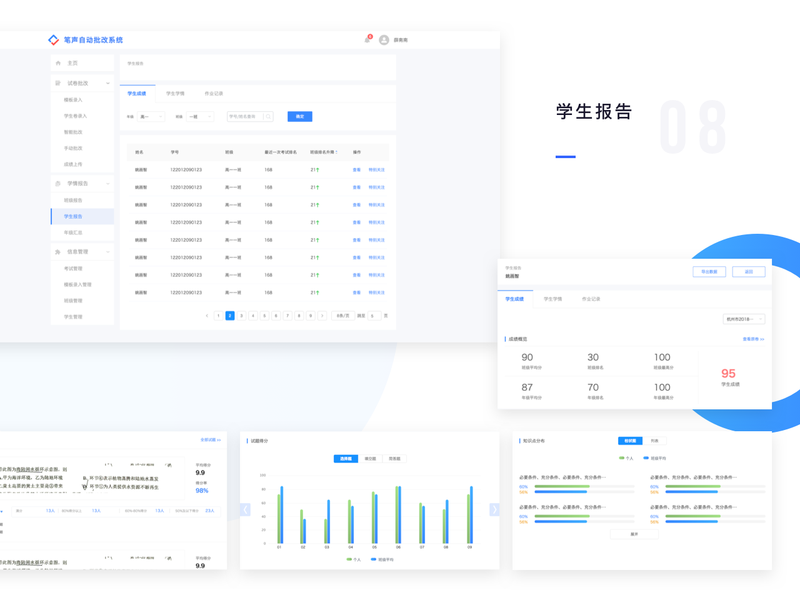800x600 pixels.
Task: Select 学生成绩 tab in report detail card
Action: [x=515, y=299]
